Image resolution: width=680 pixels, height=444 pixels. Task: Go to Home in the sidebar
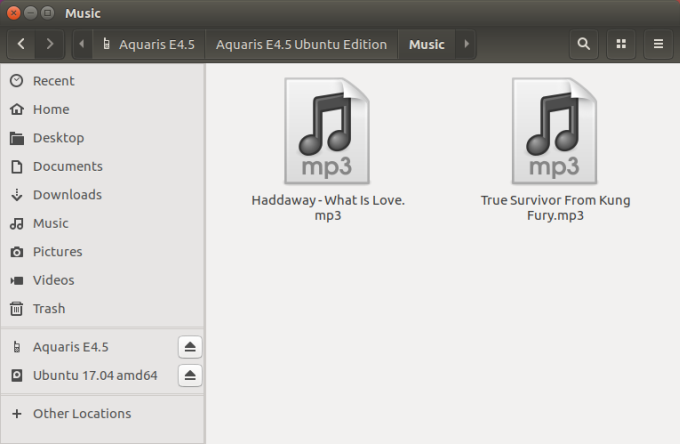[102, 109]
